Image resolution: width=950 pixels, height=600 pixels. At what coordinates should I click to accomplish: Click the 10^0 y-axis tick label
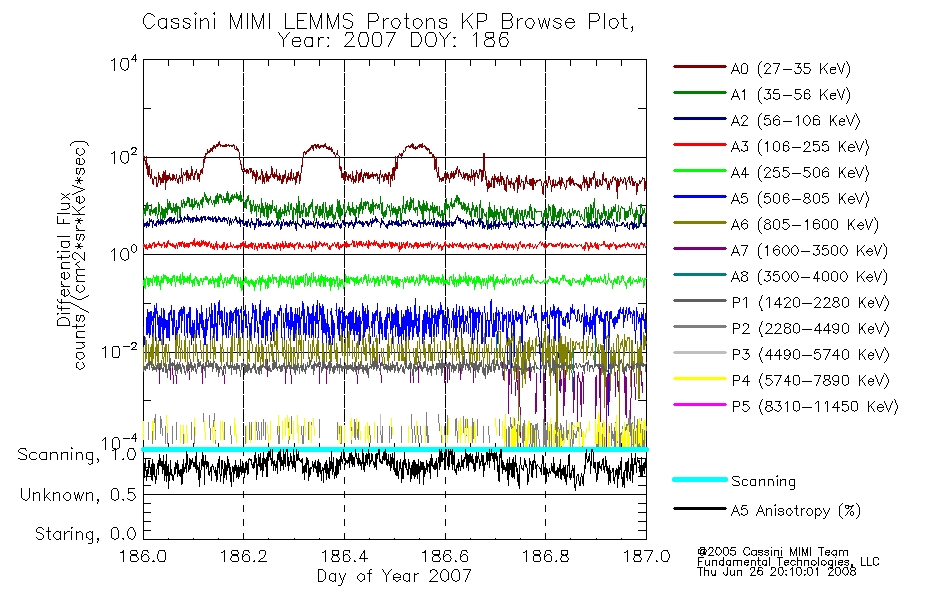(x=124, y=253)
